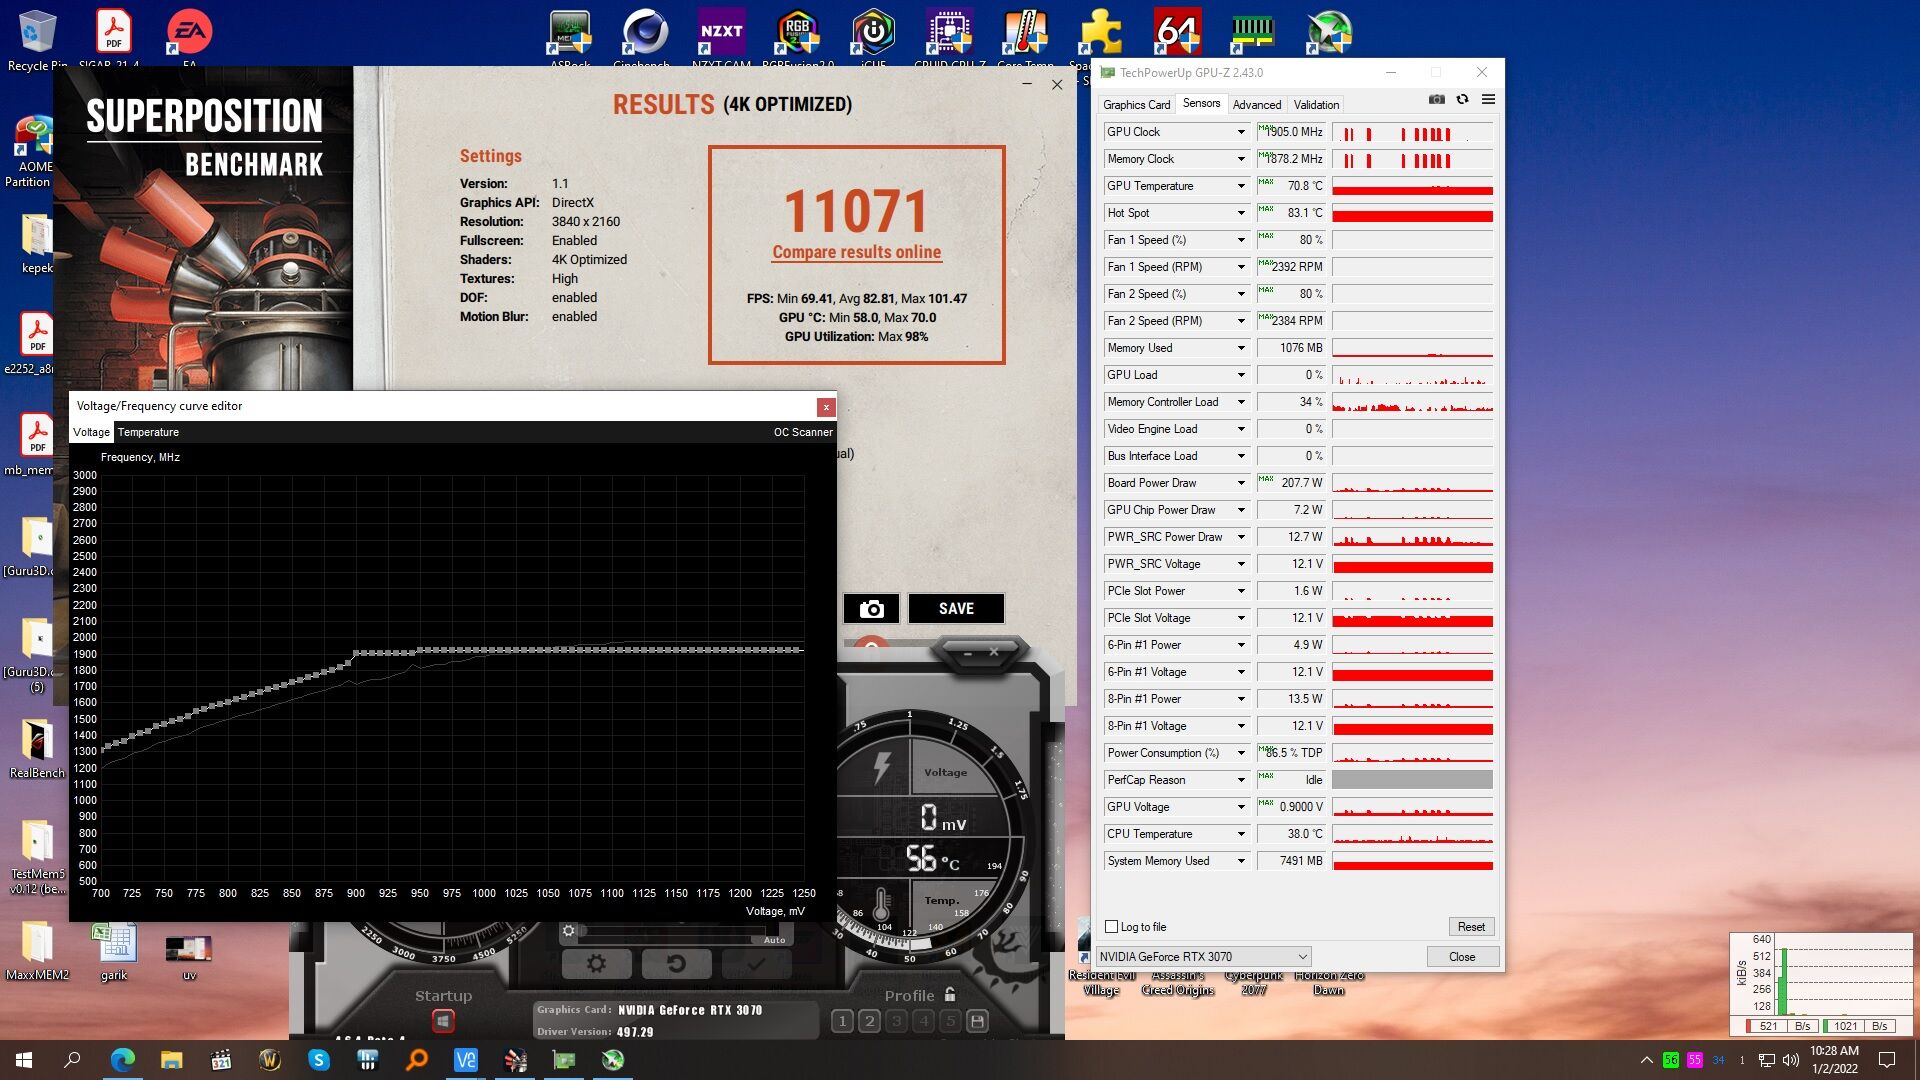
Task: Toggle Afterburner Startup Windows button
Action: [443, 1021]
